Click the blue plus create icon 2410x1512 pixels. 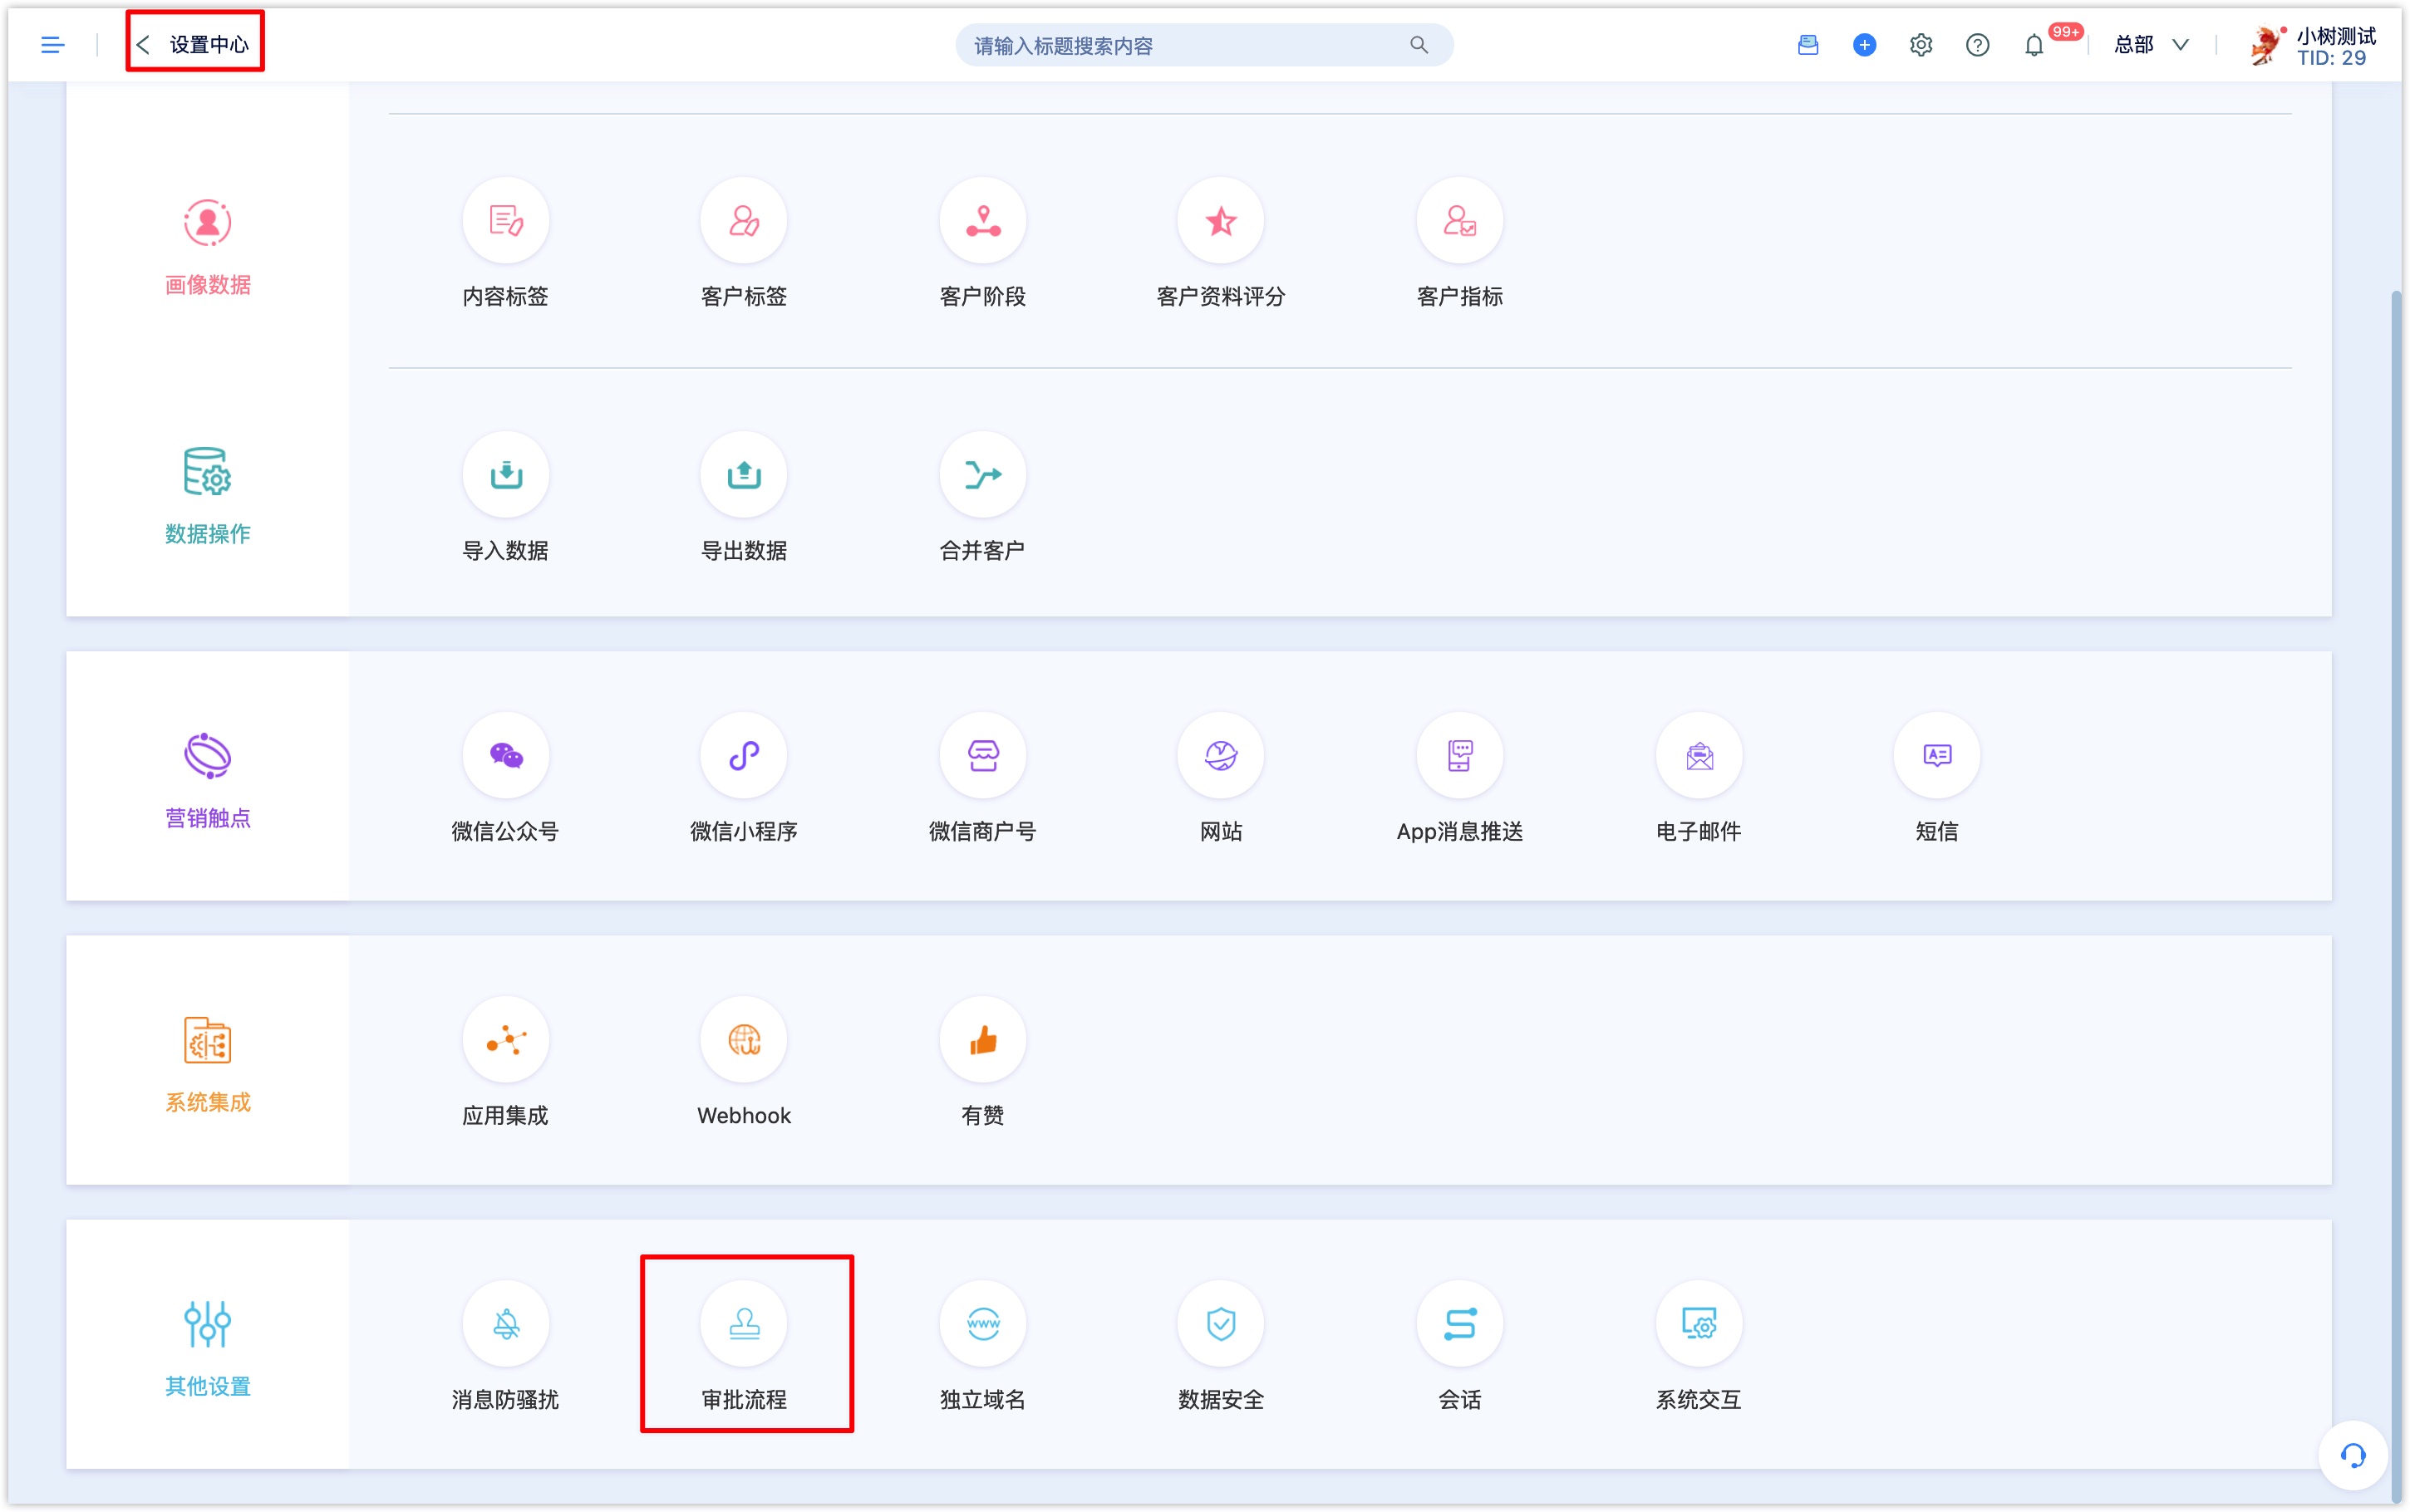click(x=1864, y=45)
